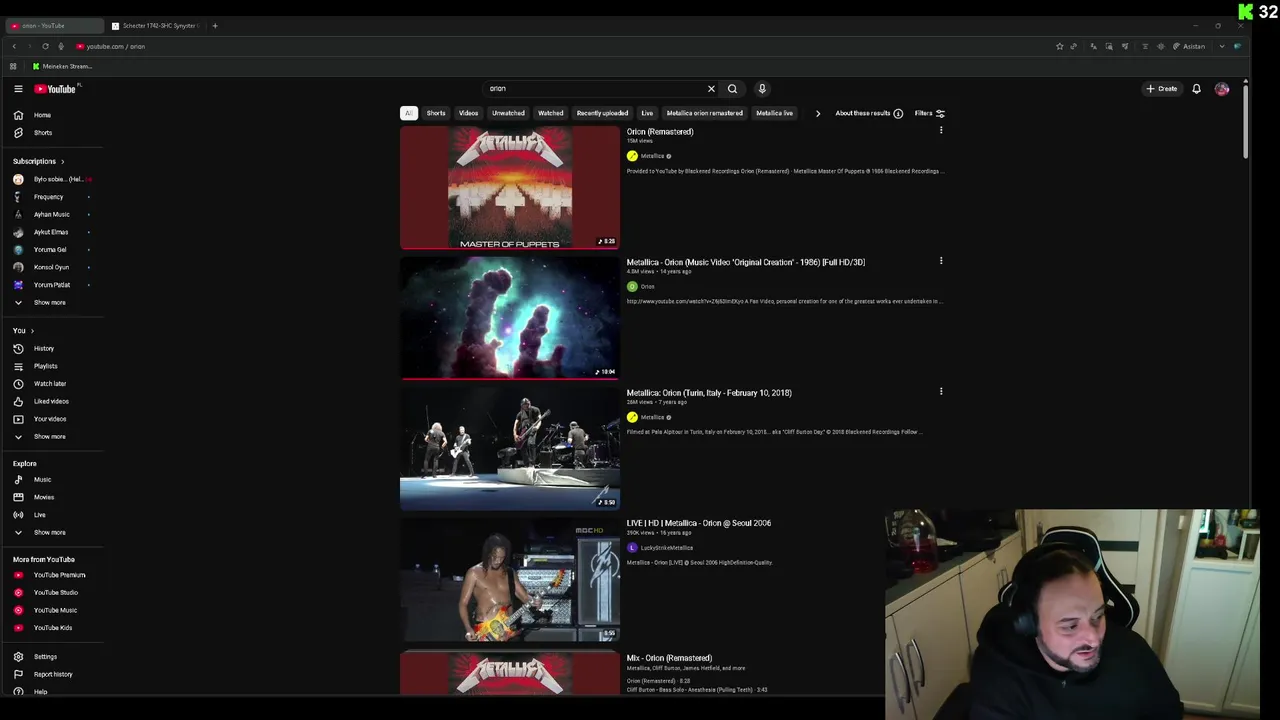Select the Live filter chip

tap(647, 114)
